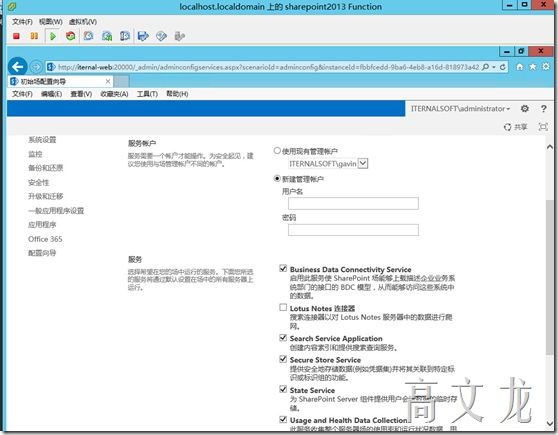Image resolution: width=558 pixels, height=435 pixels.
Task: Toggle Business Data Connectivity Service checkbox
Action: [x=283, y=268]
